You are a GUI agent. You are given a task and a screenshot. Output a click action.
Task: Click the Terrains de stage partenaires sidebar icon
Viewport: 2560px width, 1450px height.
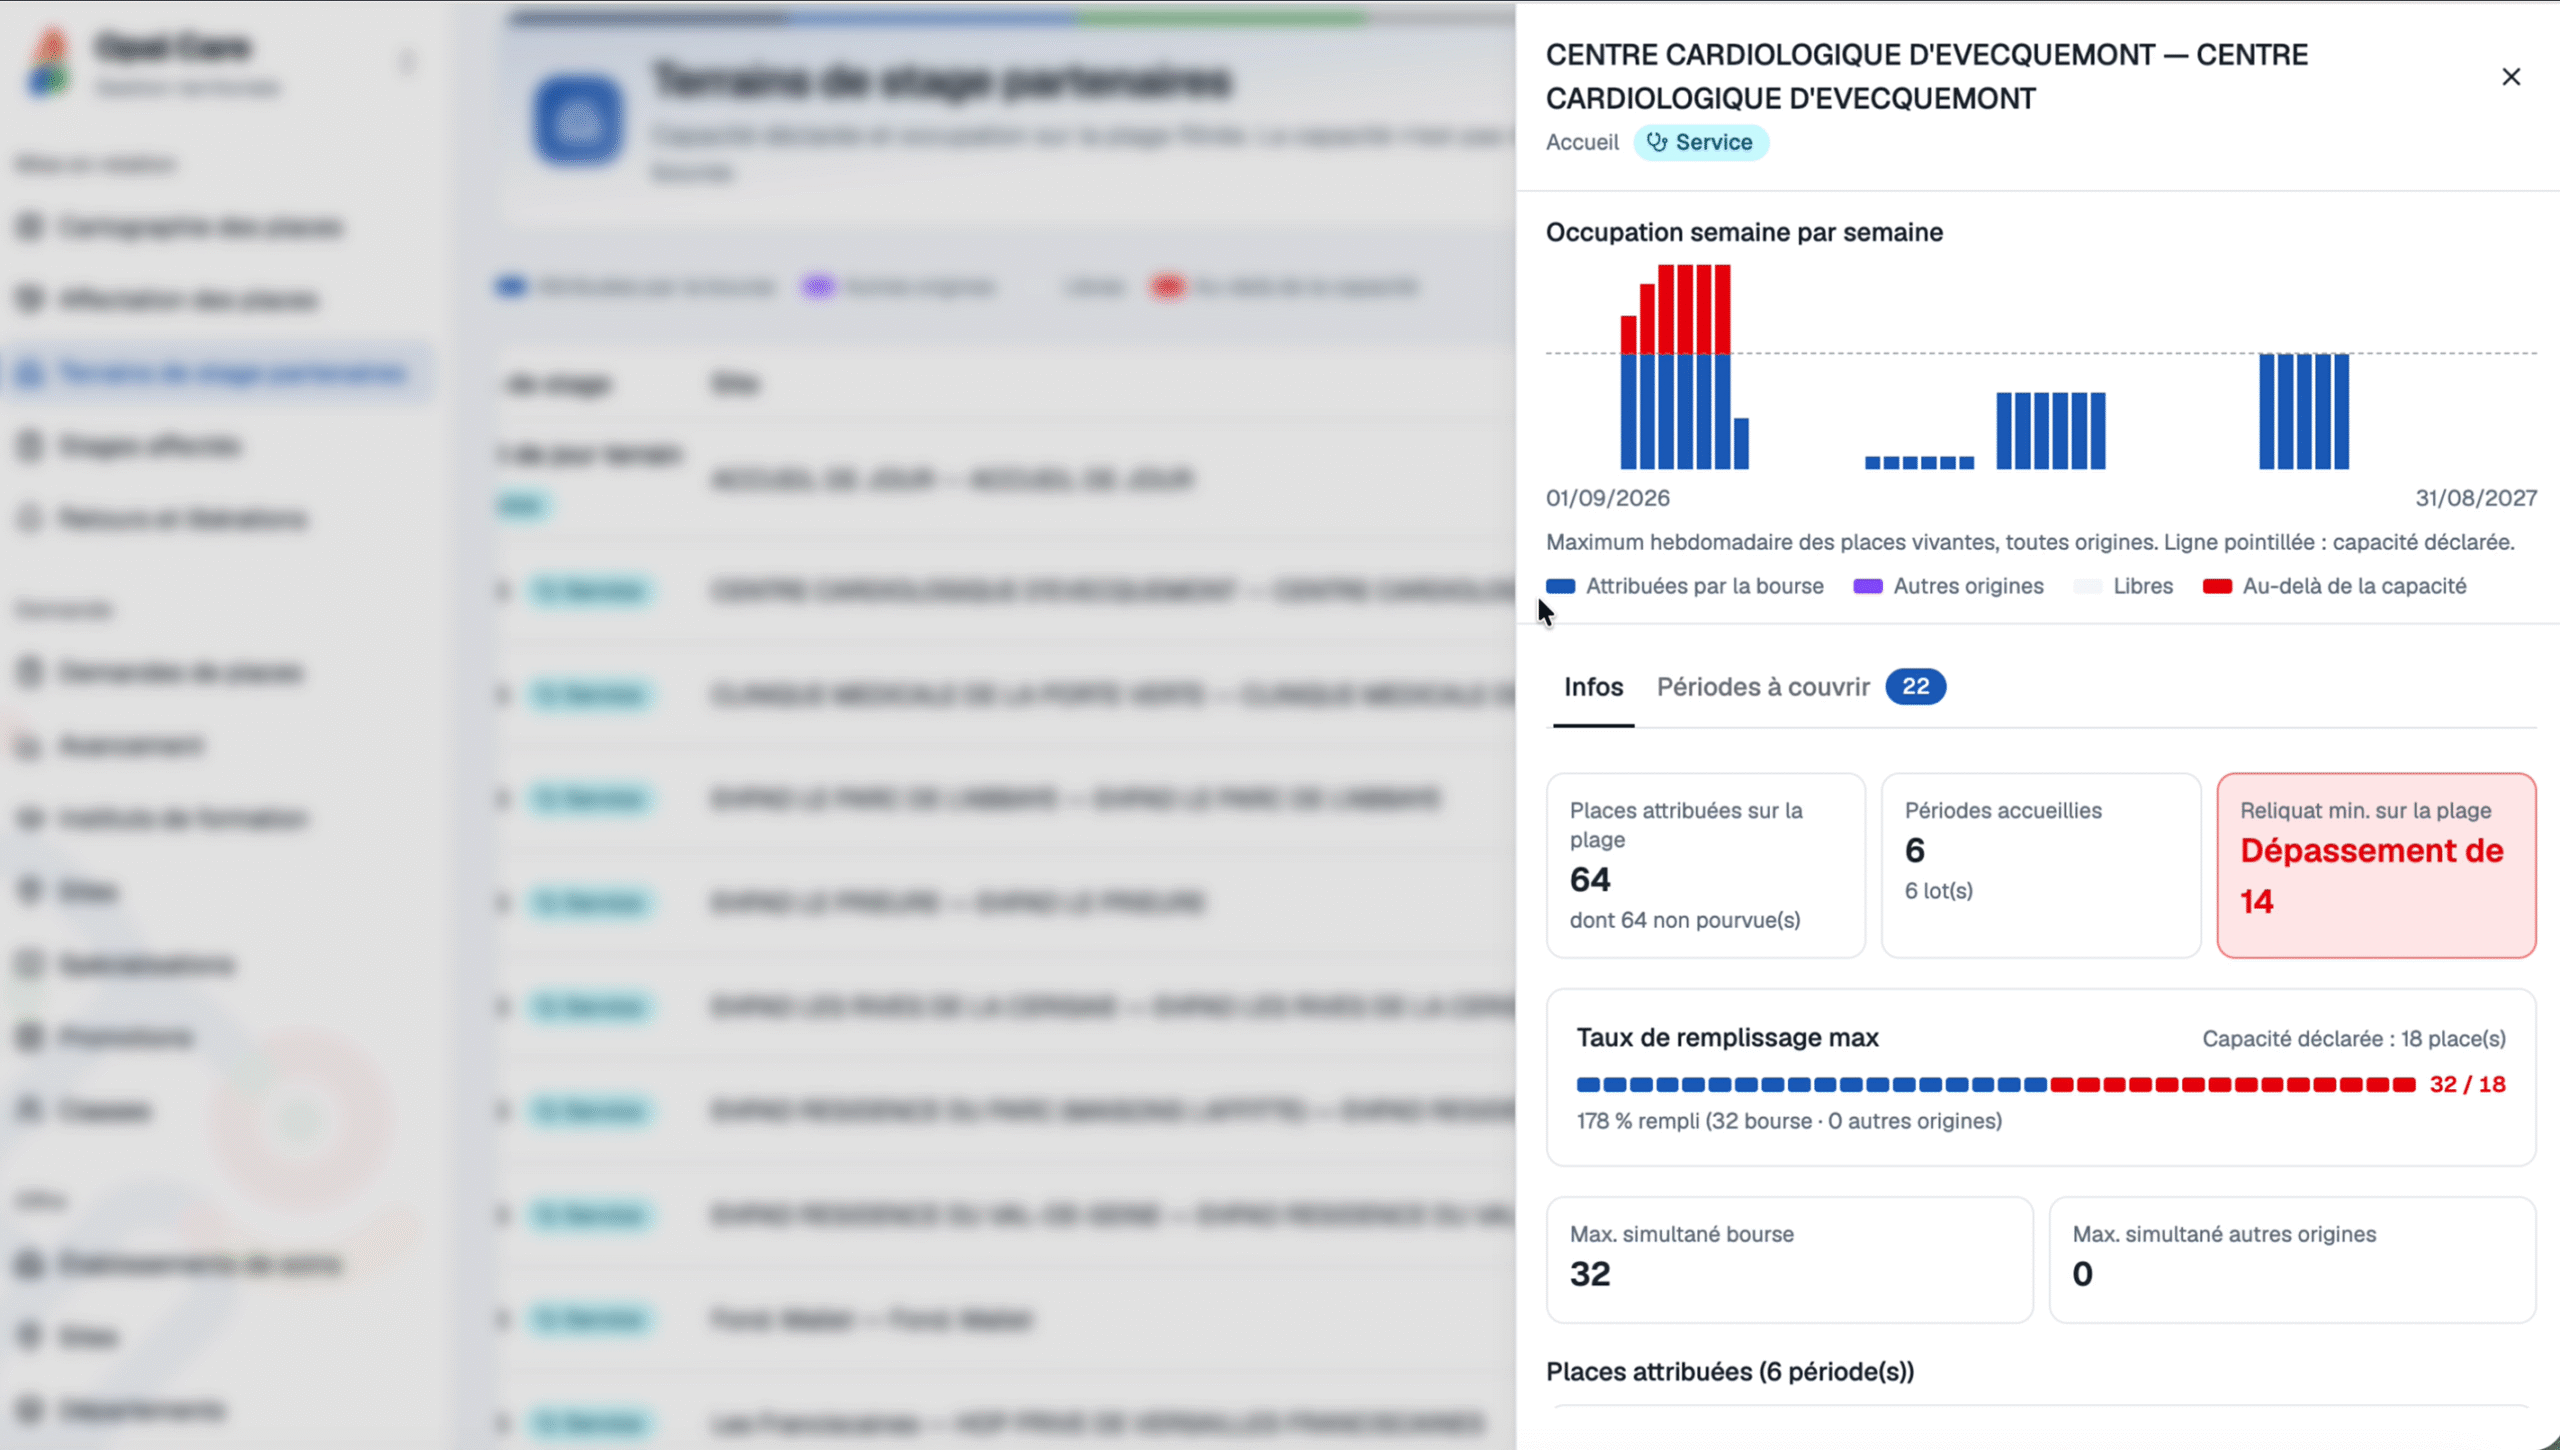coord(30,373)
